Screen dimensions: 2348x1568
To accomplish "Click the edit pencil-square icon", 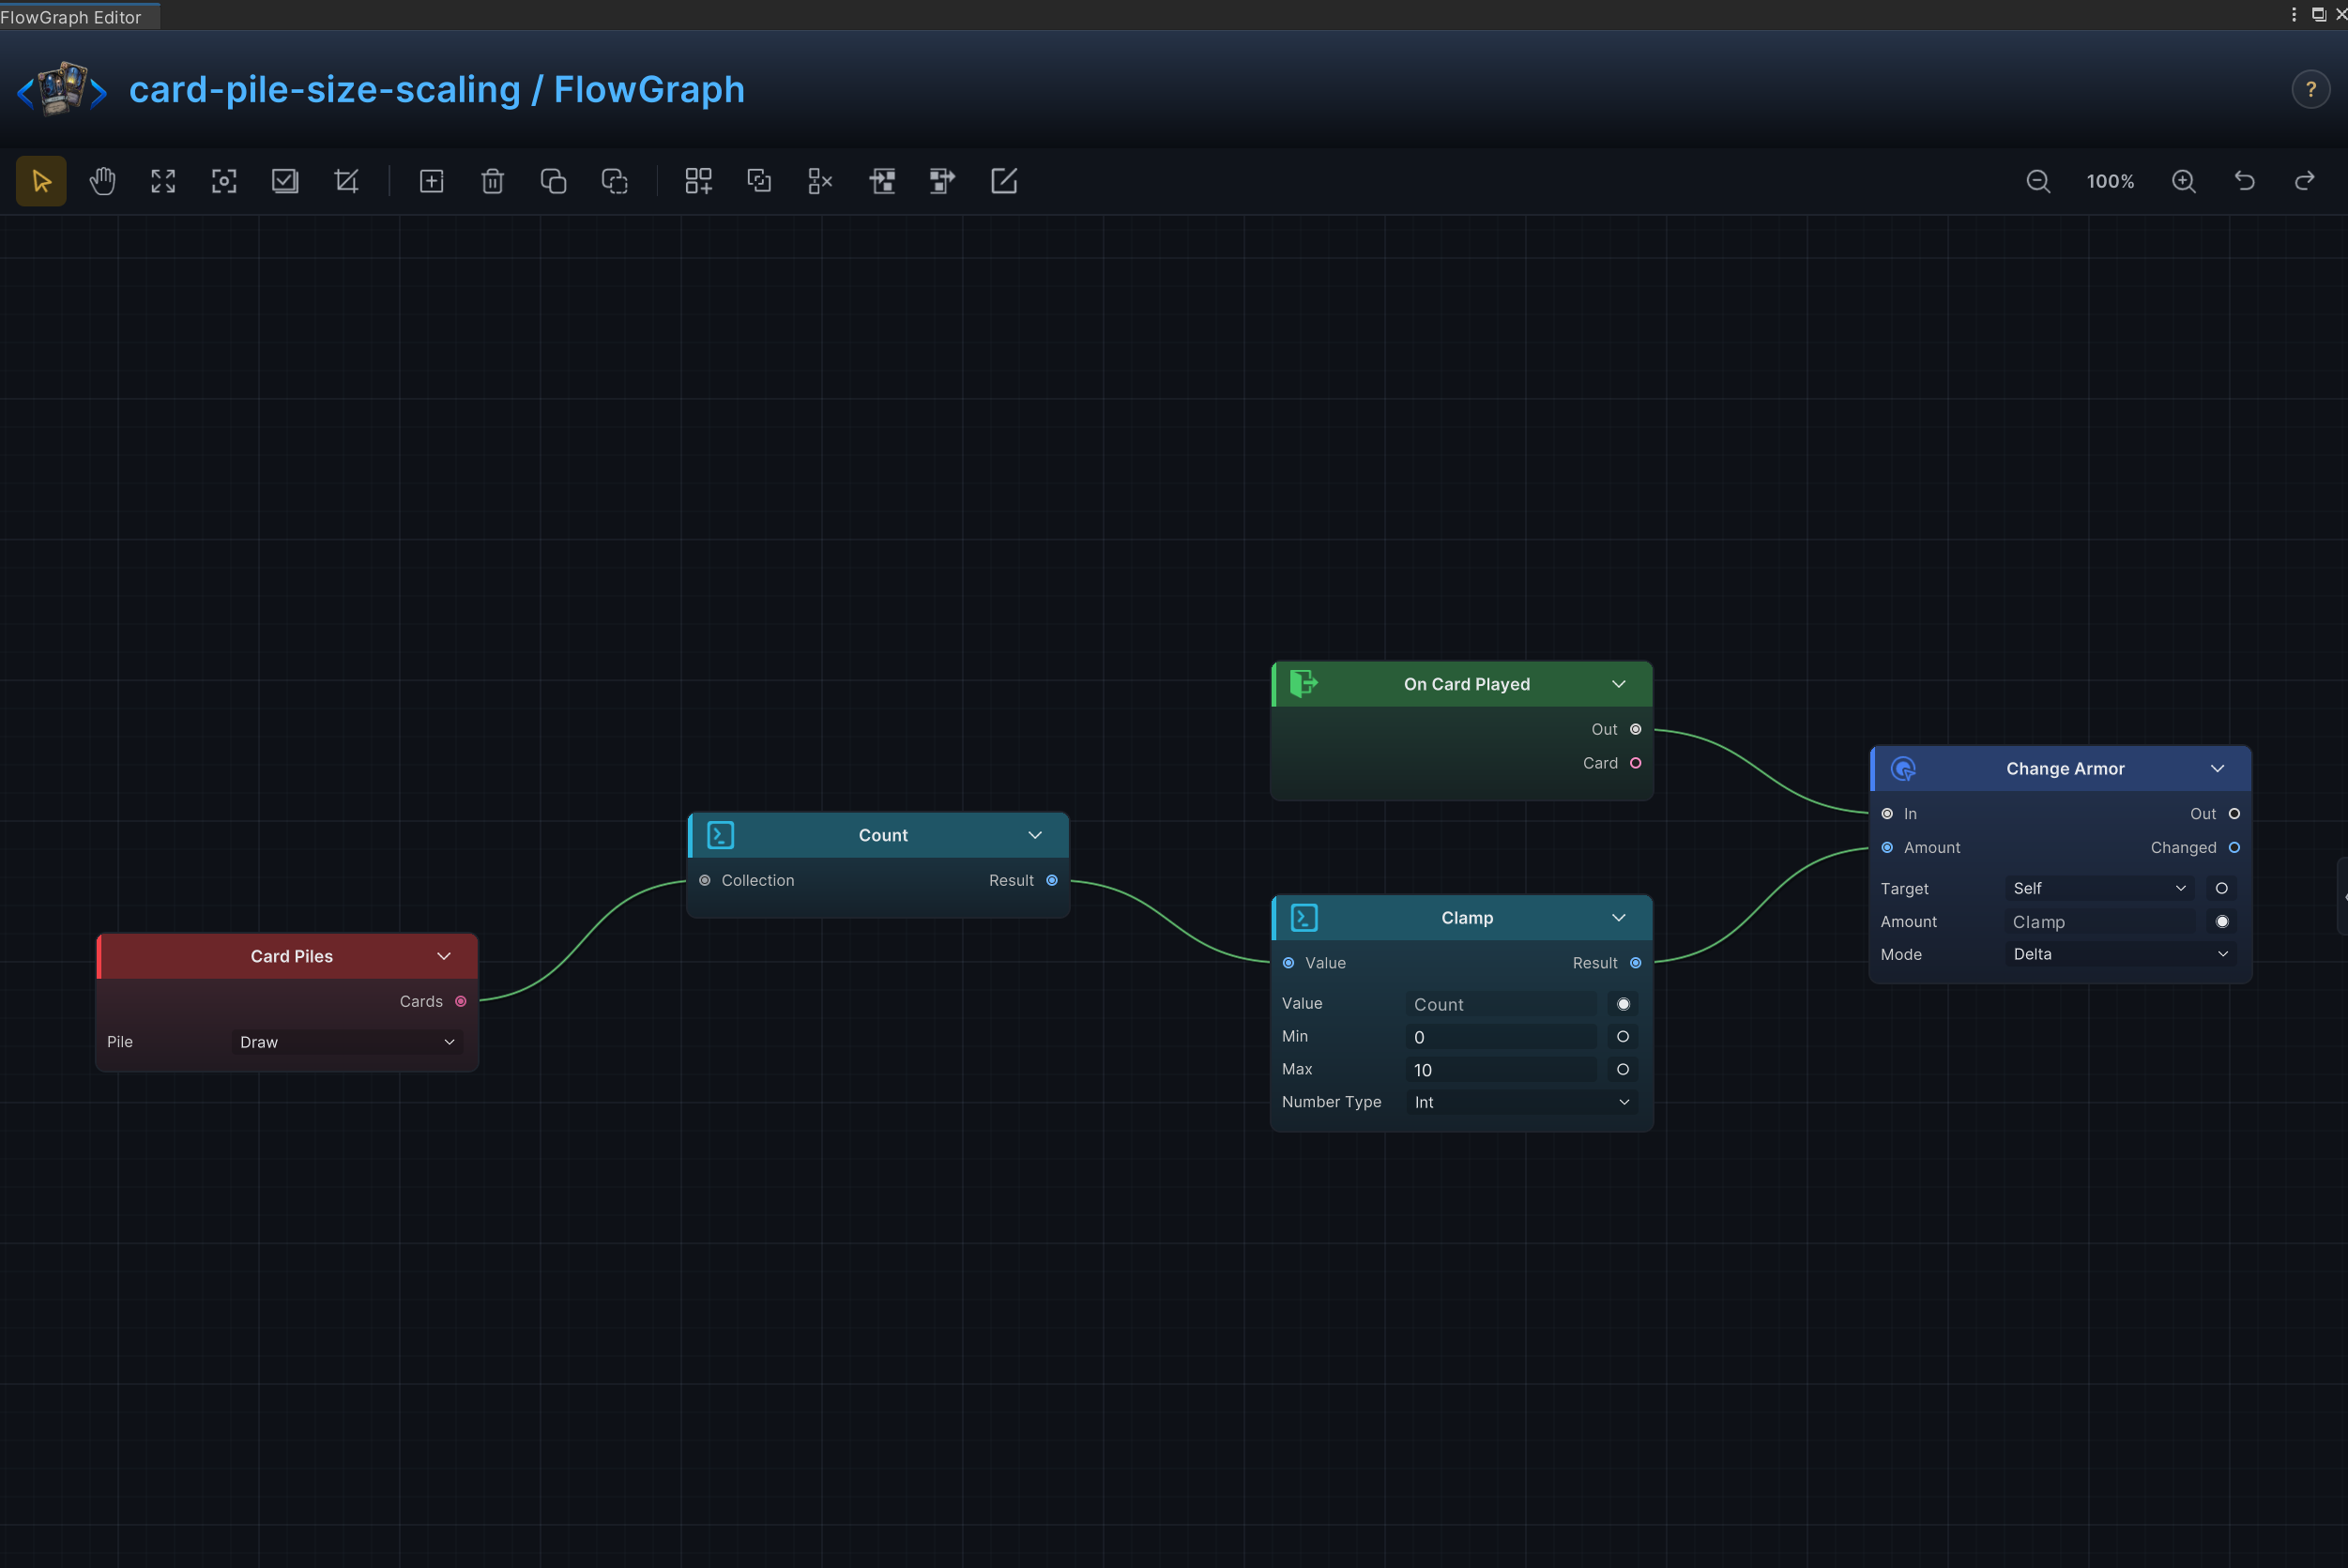I will pos(1003,181).
